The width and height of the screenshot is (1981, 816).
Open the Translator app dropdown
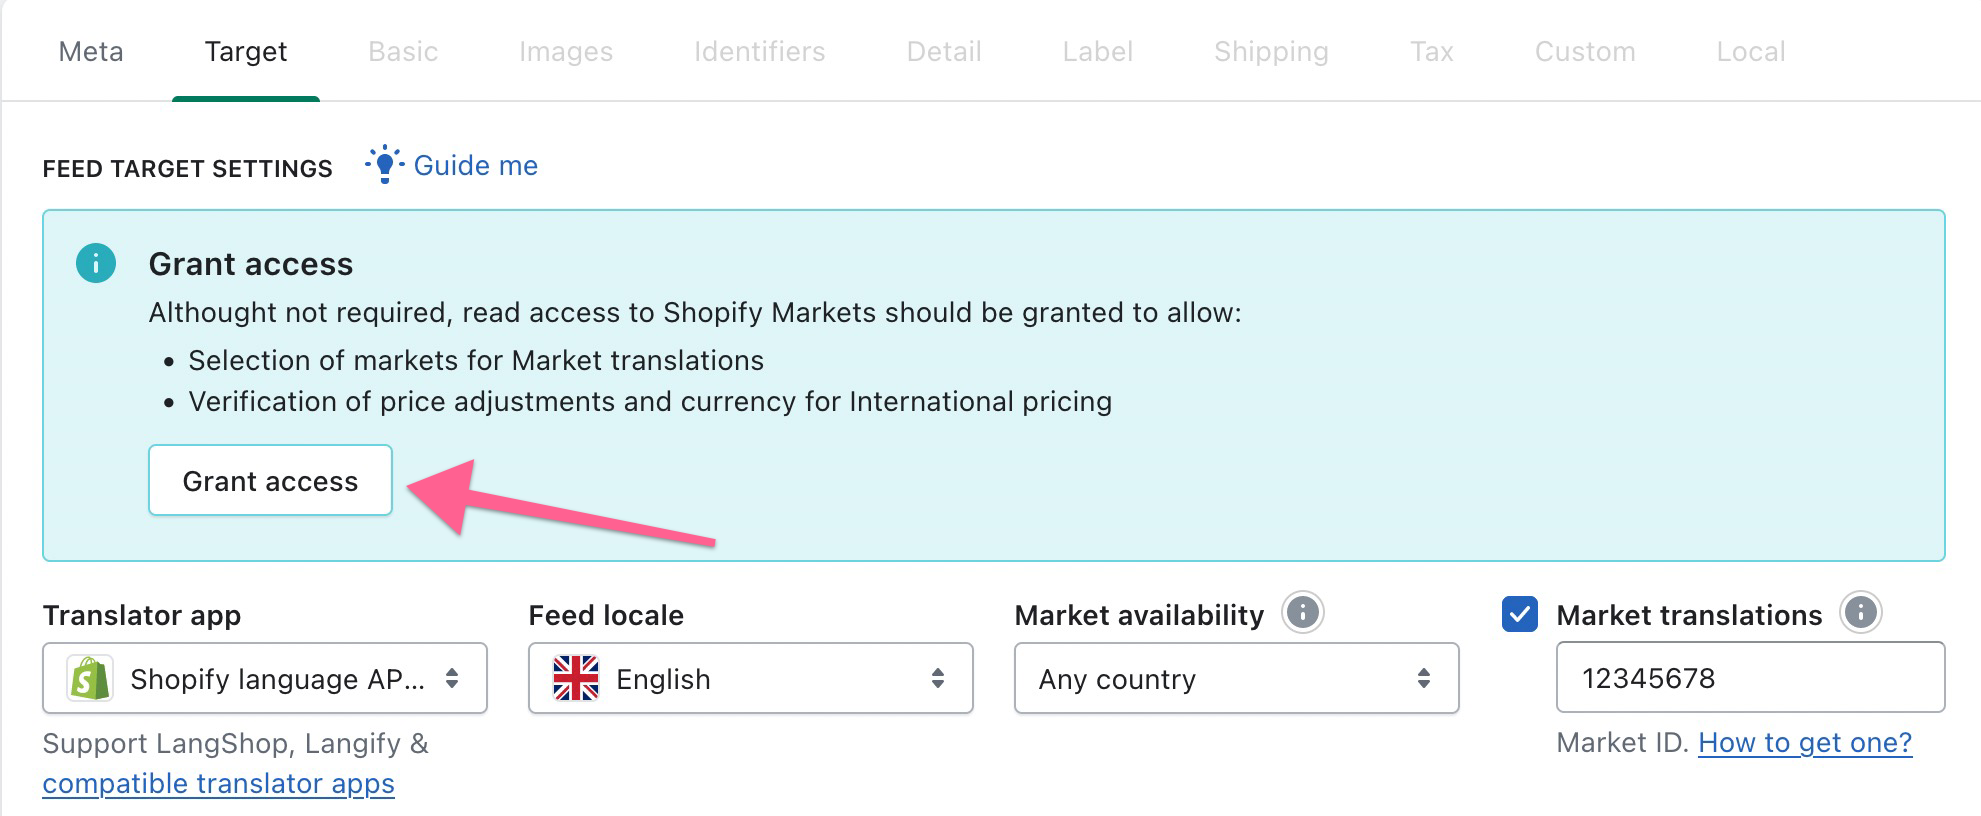265,678
